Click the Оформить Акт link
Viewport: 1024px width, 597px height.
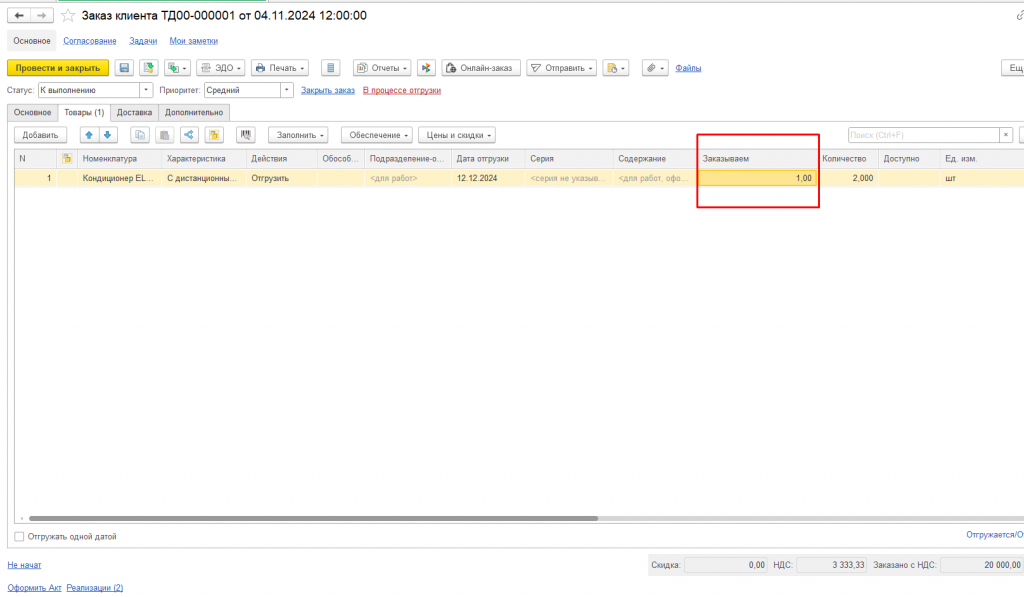[34, 588]
